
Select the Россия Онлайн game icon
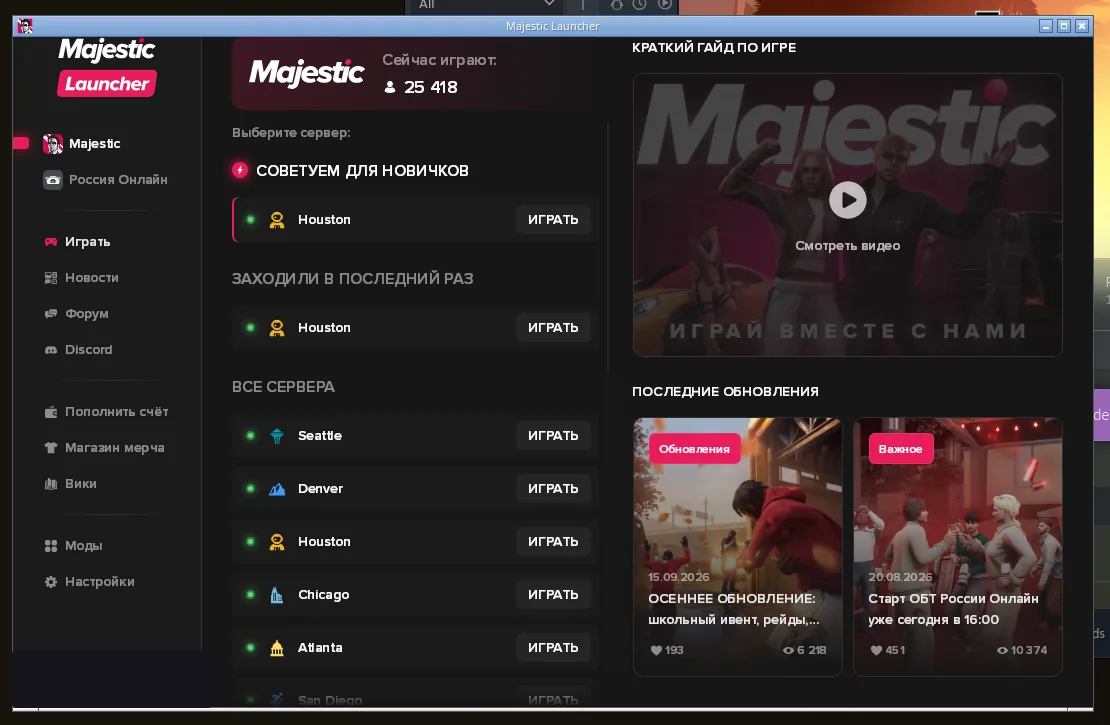[52, 180]
